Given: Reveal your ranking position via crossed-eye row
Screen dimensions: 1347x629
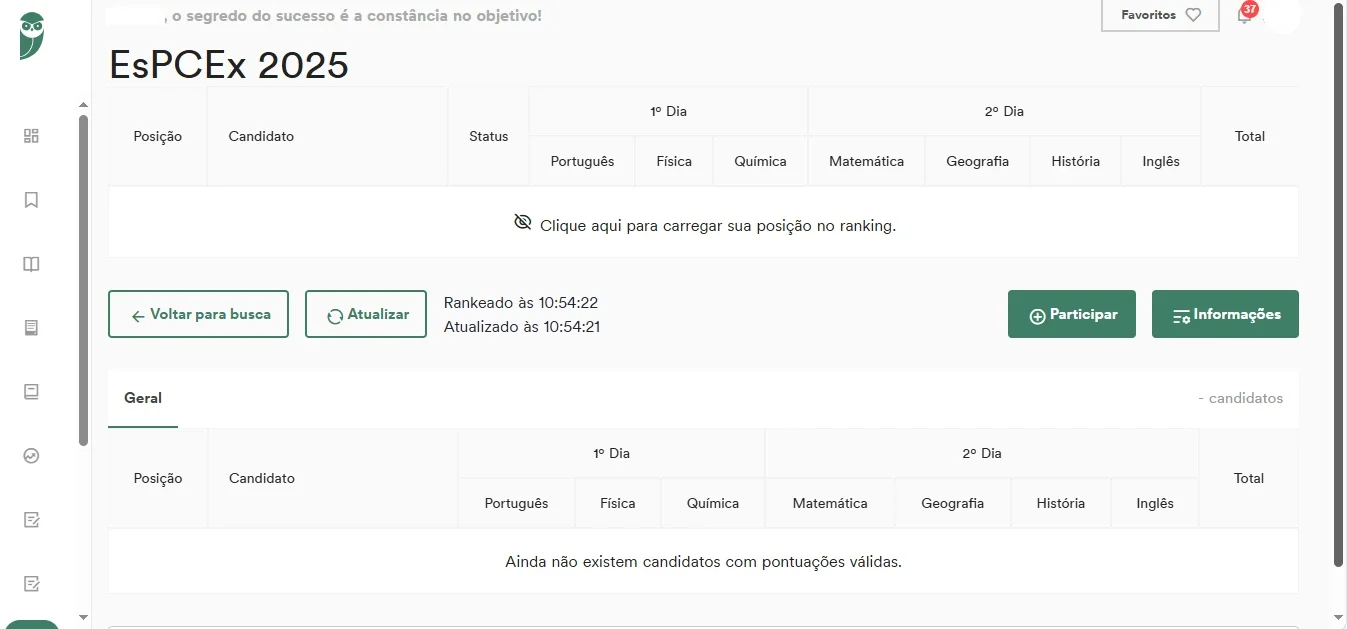Looking at the screenshot, I should pyautogui.click(x=703, y=225).
